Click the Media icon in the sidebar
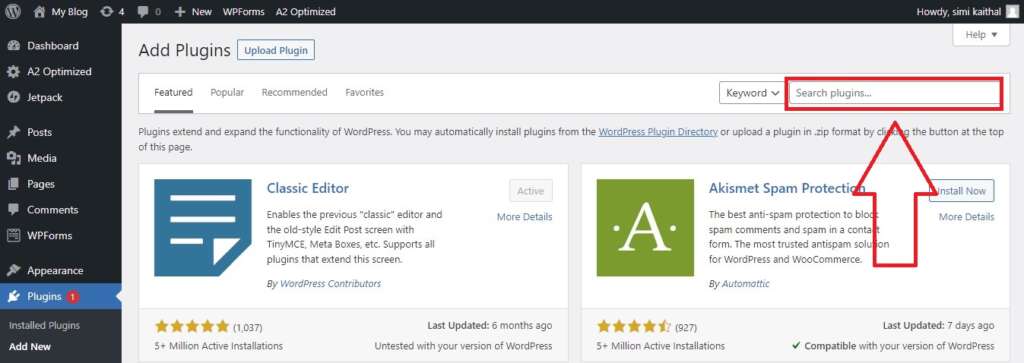The height and width of the screenshot is (363, 1024). 13,158
